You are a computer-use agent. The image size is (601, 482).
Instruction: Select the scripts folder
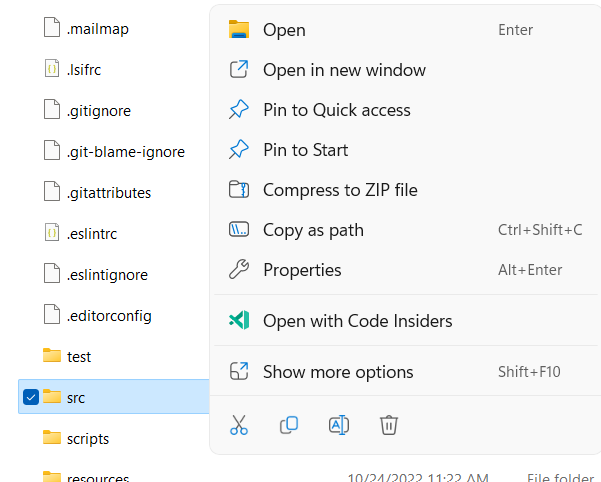[87, 438]
